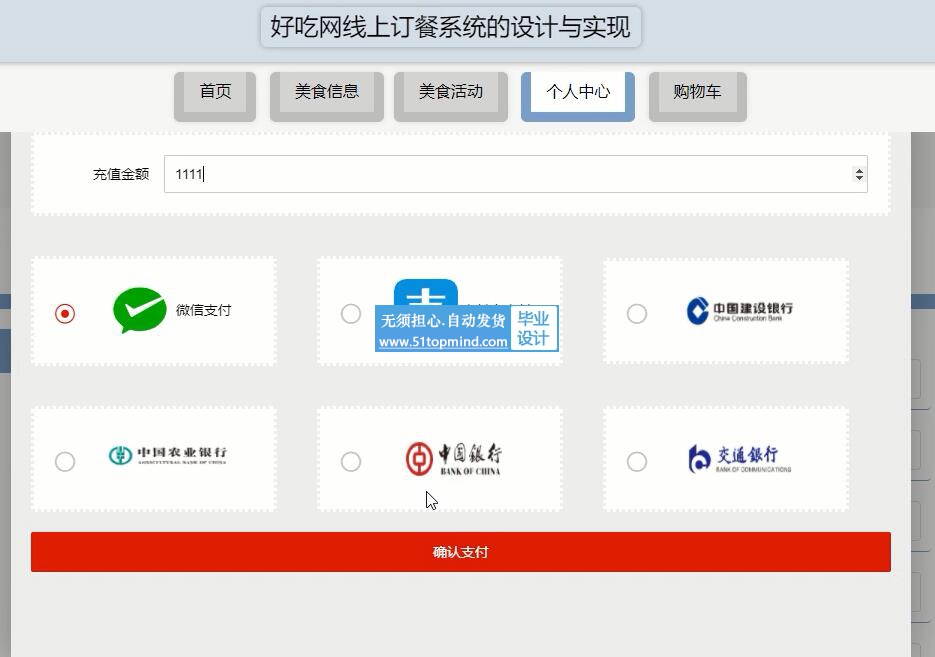Choose the 中国农业银行 radio button

(65, 461)
